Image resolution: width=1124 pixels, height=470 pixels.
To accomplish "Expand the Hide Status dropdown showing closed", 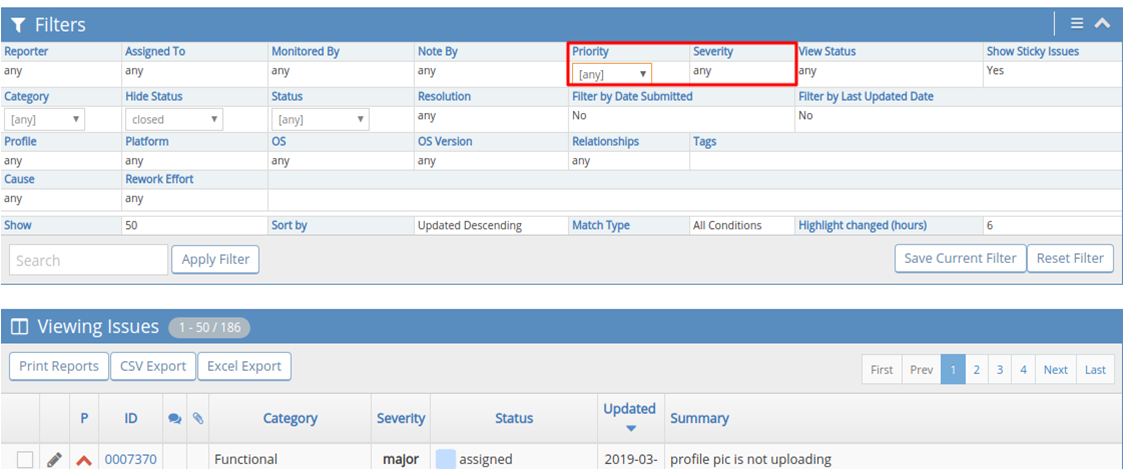I will pos(173,120).
